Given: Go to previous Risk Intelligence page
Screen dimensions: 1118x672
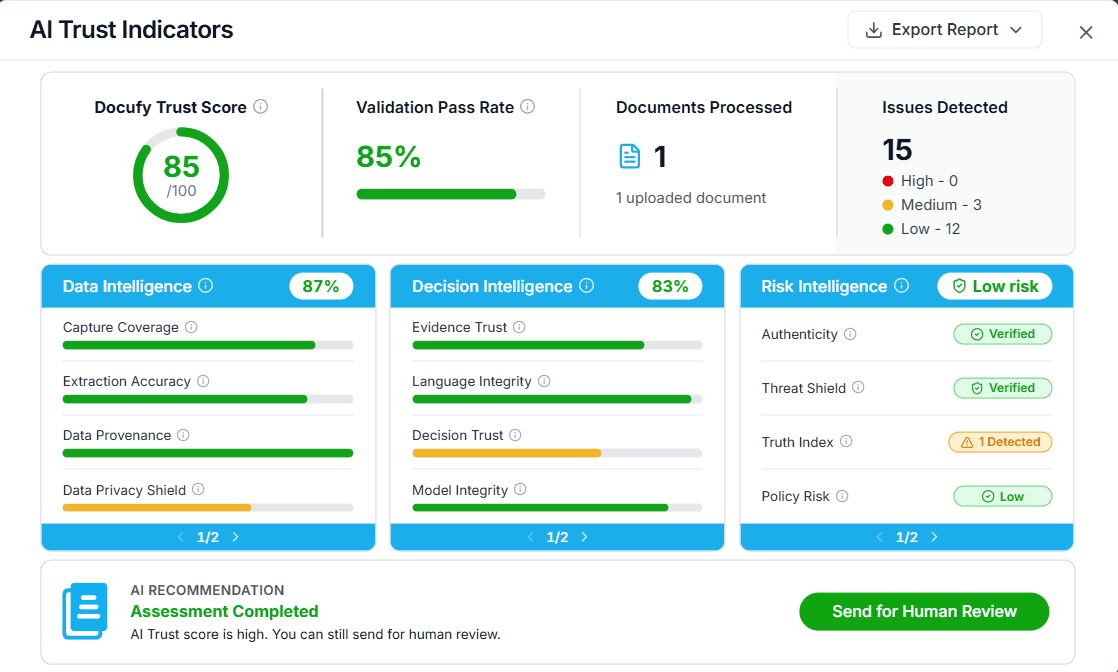Looking at the screenshot, I should (880, 537).
